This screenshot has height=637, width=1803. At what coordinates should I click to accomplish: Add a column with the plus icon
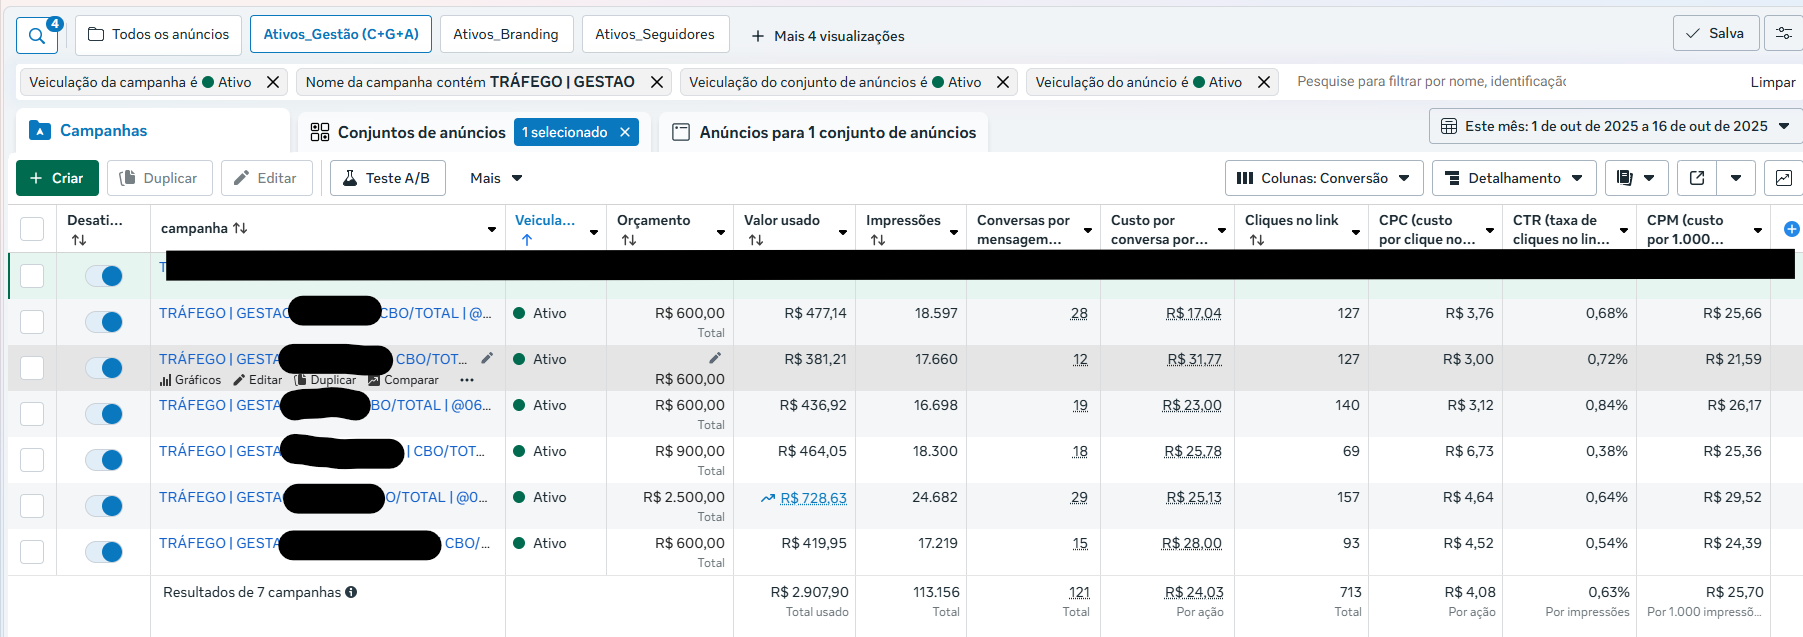tap(1791, 229)
